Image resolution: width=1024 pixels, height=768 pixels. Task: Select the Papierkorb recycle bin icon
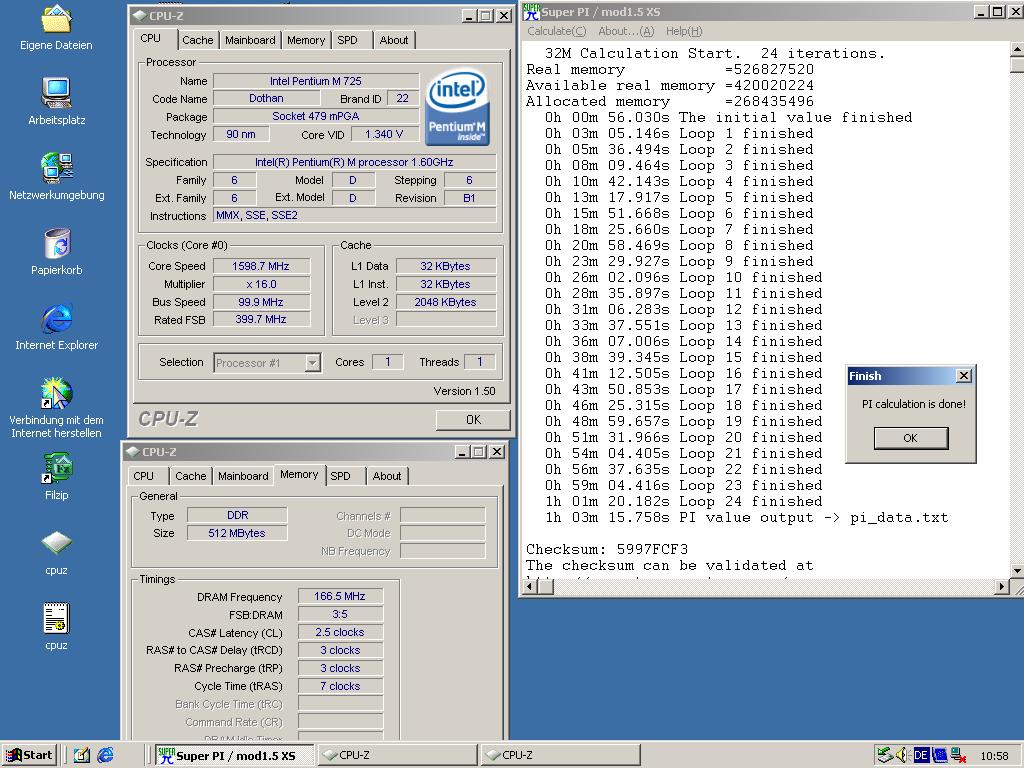(x=56, y=243)
